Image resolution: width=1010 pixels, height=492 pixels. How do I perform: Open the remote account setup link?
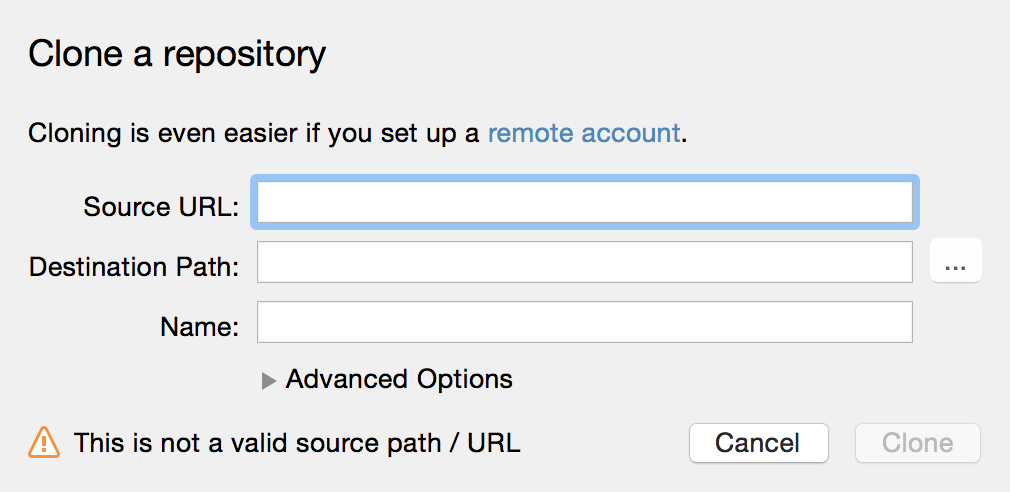[x=584, y=133]
